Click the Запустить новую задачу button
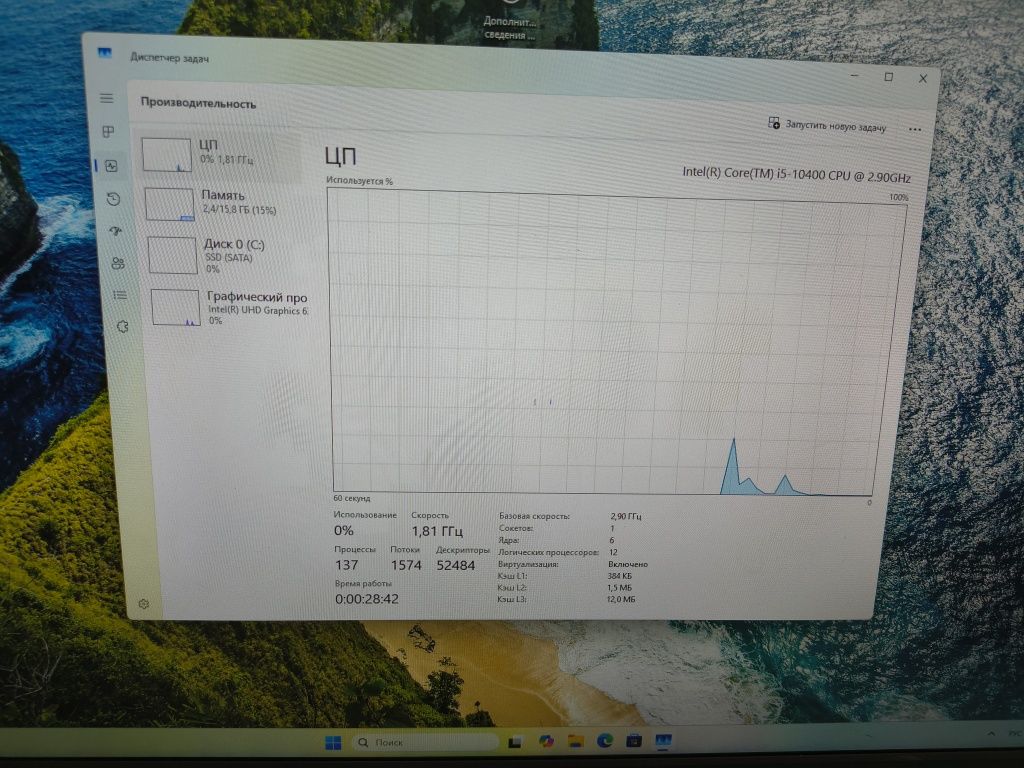 click(x=828, y=125)
